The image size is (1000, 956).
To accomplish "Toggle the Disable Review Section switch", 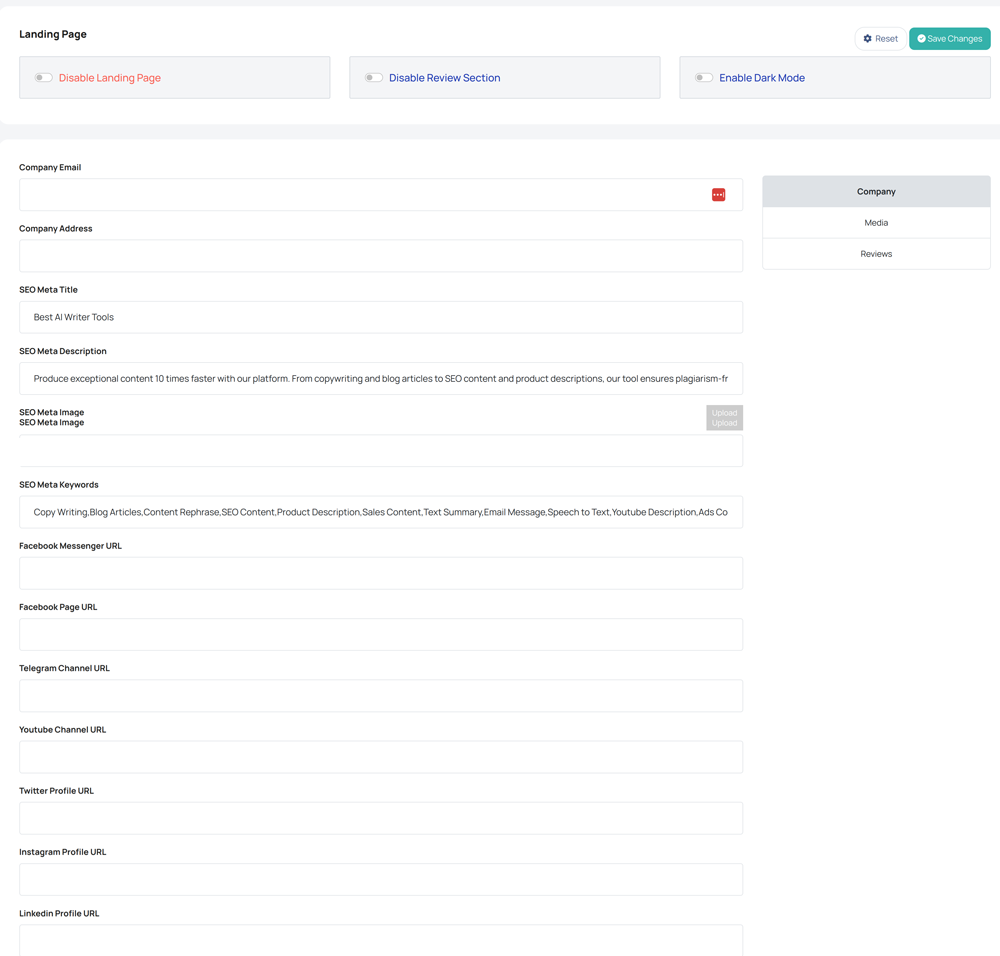I will (373, 78).
